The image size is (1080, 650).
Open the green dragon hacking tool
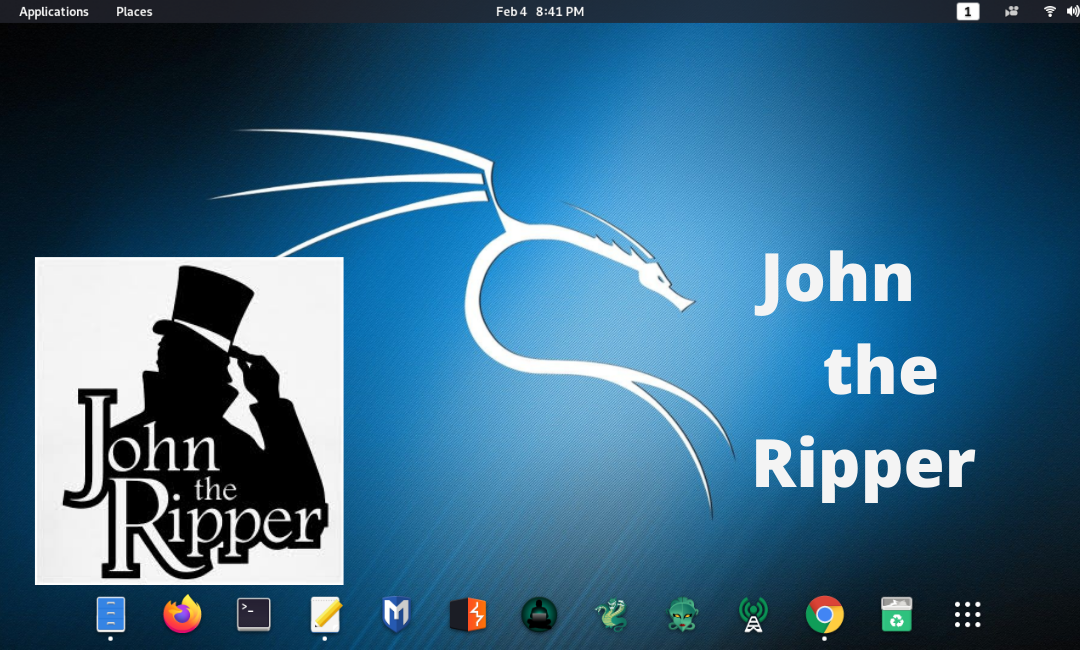pos(611,615)
